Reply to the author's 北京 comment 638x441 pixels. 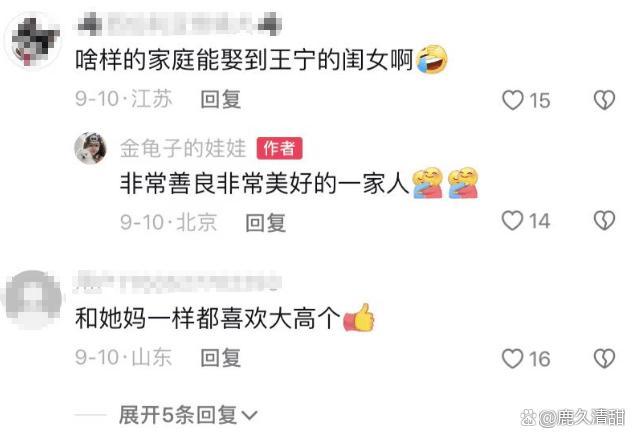tap(265, 223)
